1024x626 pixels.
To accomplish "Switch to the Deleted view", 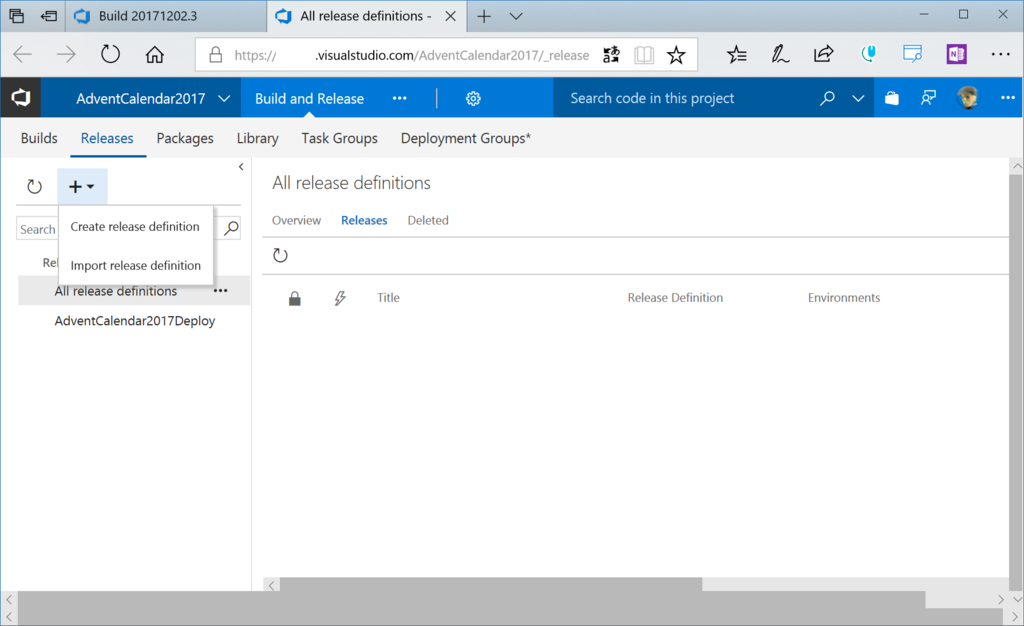I will point(428,221).
